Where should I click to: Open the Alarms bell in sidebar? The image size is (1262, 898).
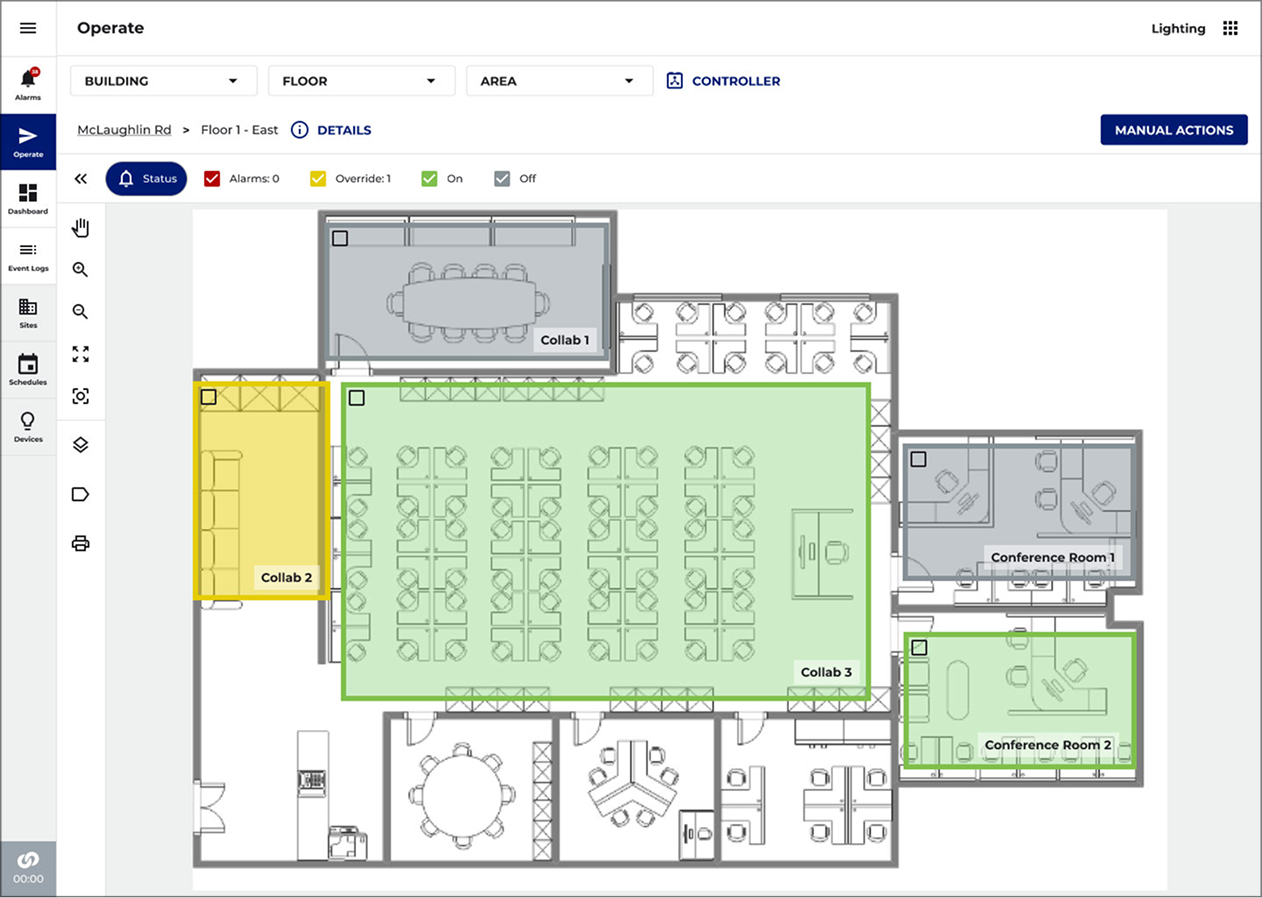coord(28,84)
